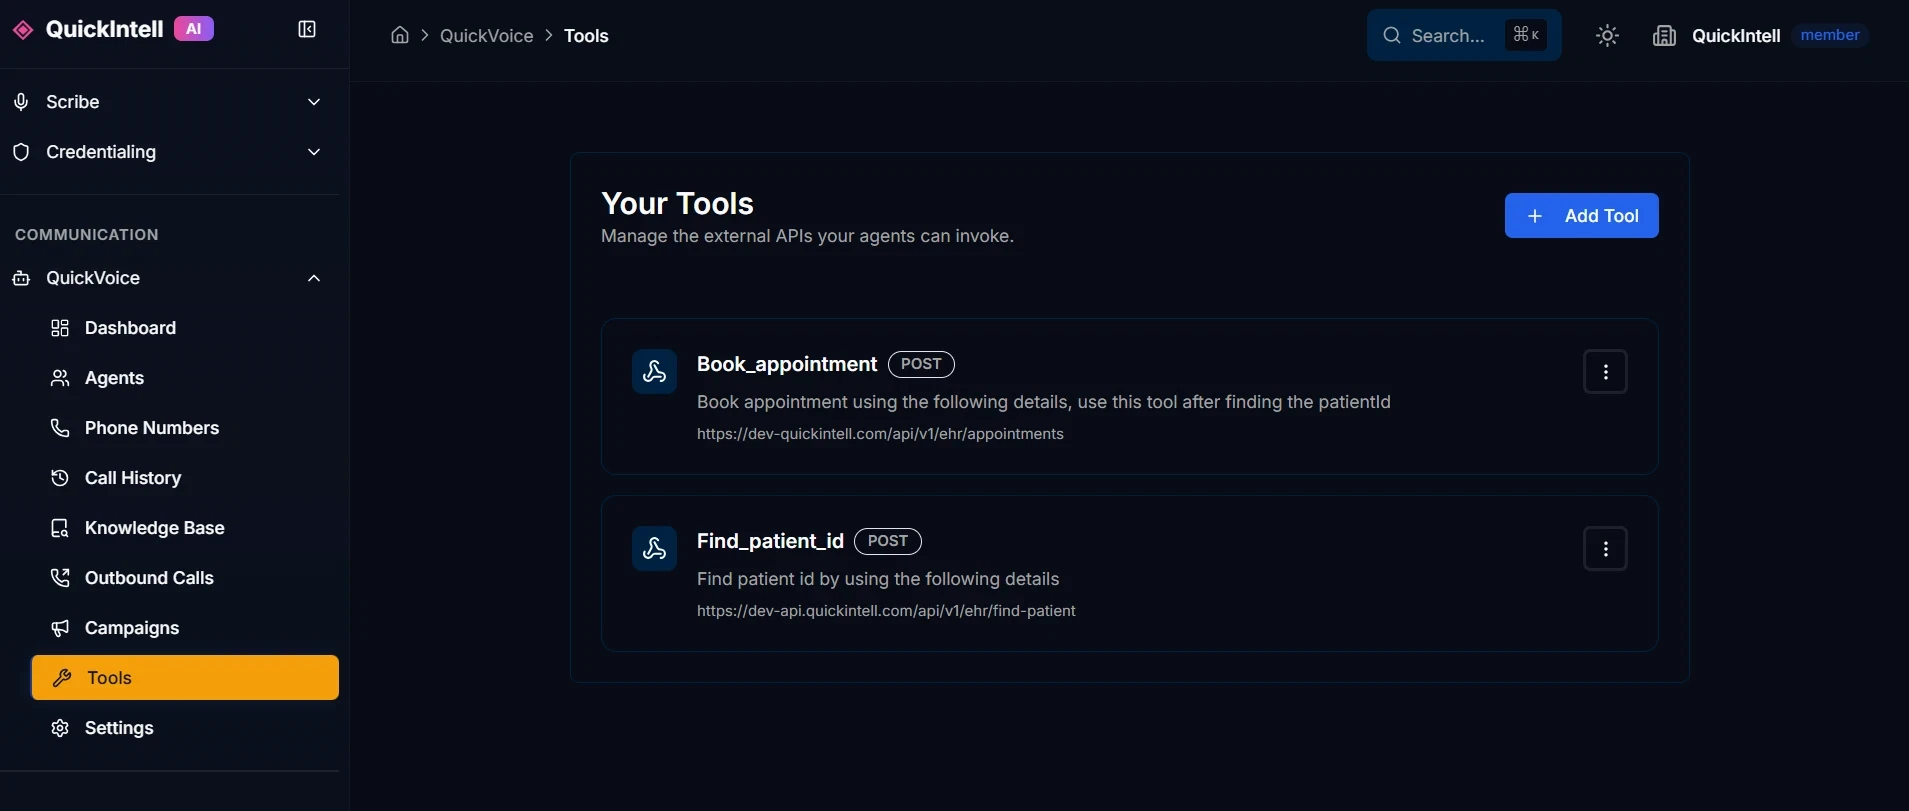Collapse the QuickVoice section chevron
Image resolution: width=1909 pixels, height=811 pixels.
tap(314, 278)
